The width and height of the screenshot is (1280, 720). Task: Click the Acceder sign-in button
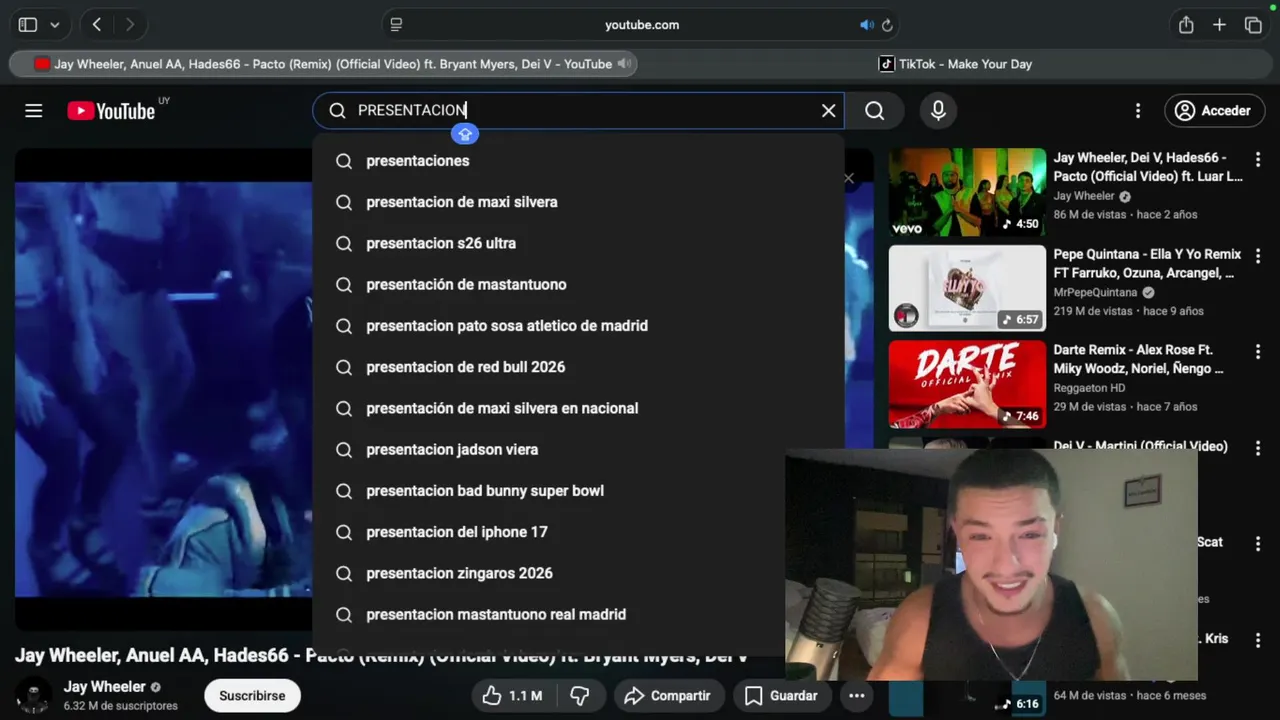(1214, 111)
